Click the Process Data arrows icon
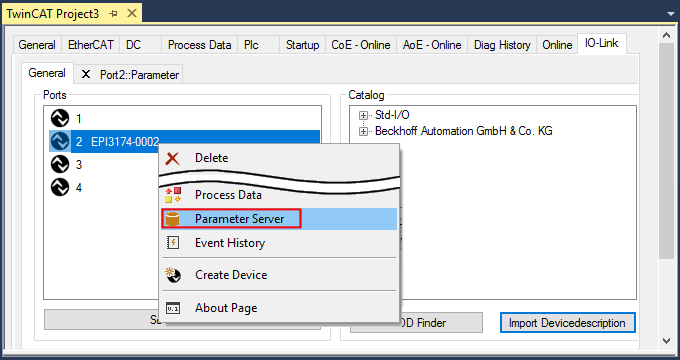 click(x=173, y=195)
